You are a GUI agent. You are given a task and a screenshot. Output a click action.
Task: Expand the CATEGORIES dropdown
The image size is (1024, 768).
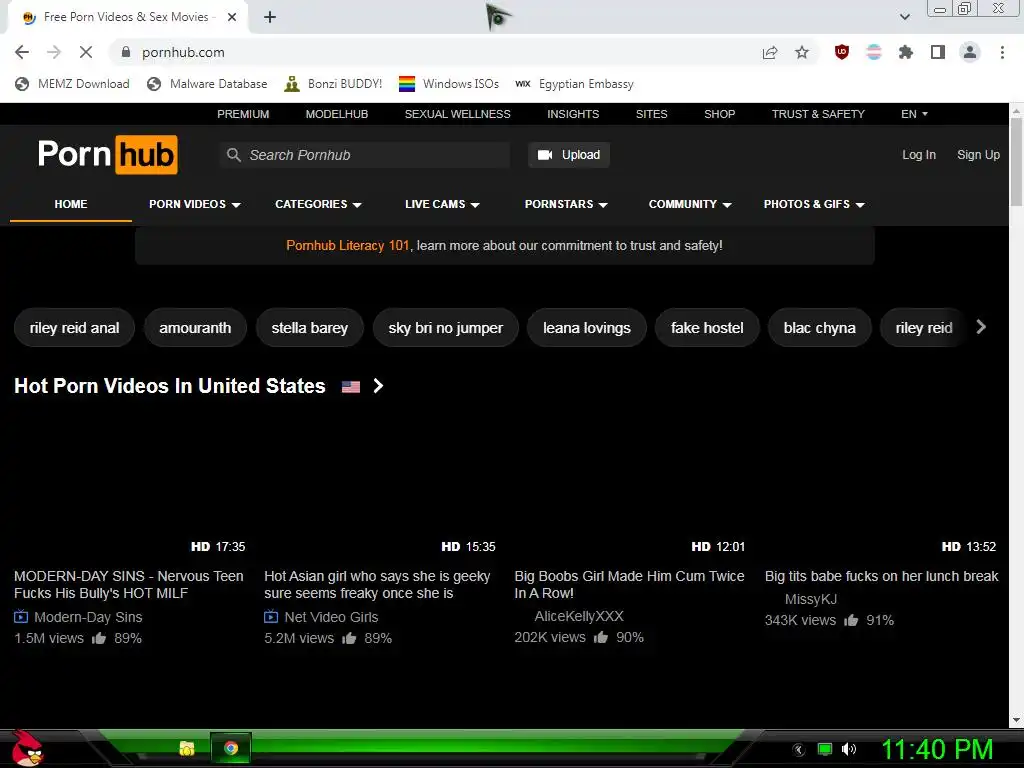click(318, 204)
